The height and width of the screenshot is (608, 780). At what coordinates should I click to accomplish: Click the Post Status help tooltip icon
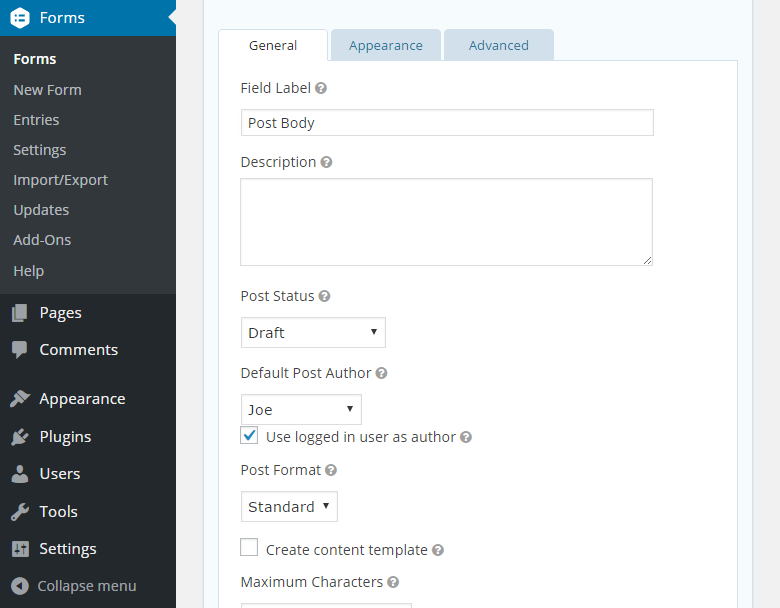(x=324, y=296)
